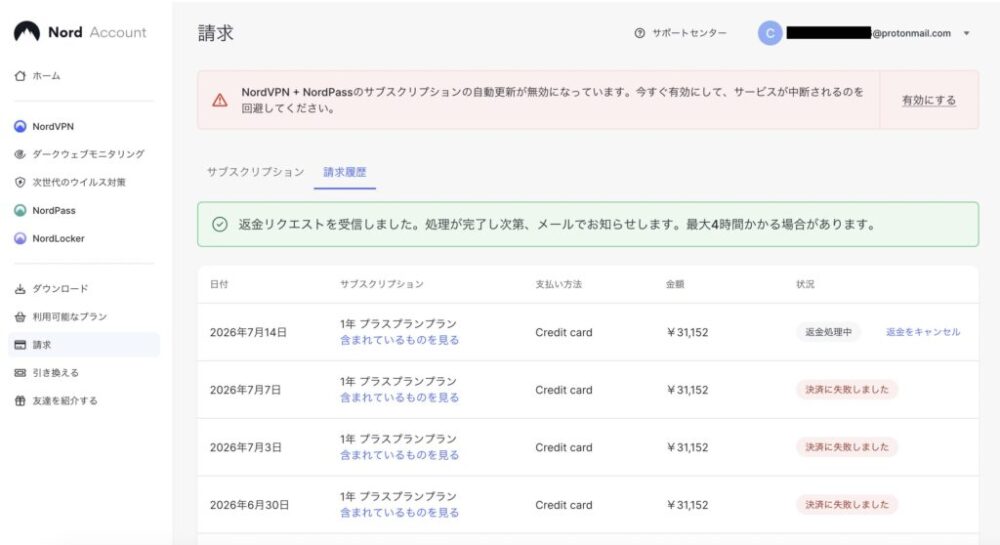1000x545 pixels.
Task: Click the ダウンロード download icon
Action: [x=20, y=289]
